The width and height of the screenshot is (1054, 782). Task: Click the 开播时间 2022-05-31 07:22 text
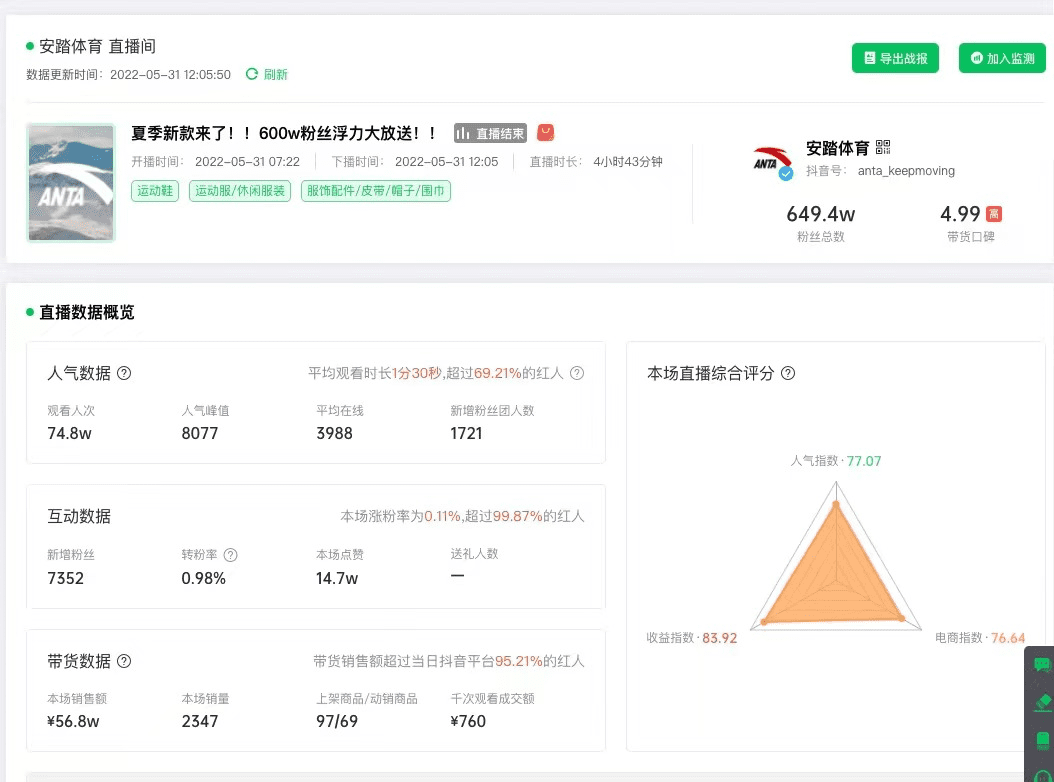click(x=215, y=161)
